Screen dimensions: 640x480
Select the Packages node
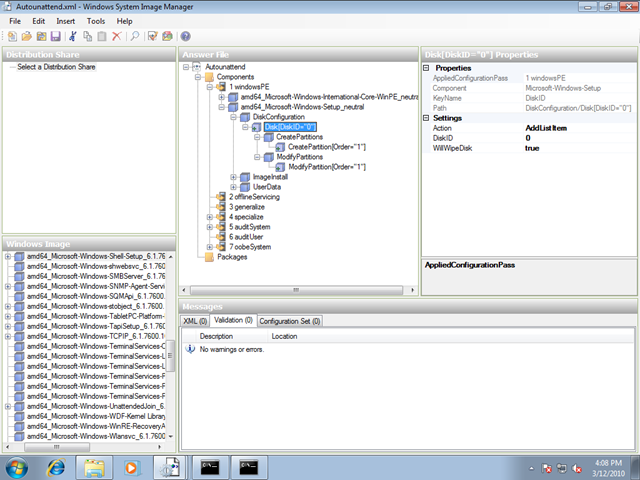click(x=232, y=257)
